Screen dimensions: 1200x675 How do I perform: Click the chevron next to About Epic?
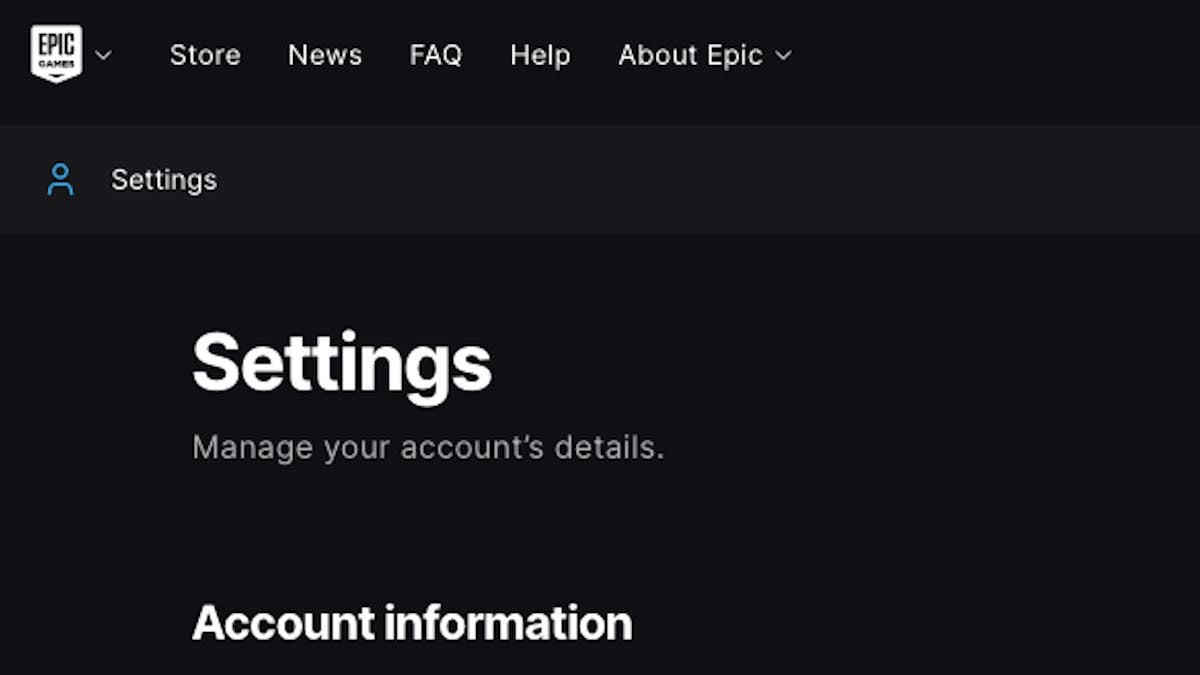pyautogui.click(x=781, y=57)
